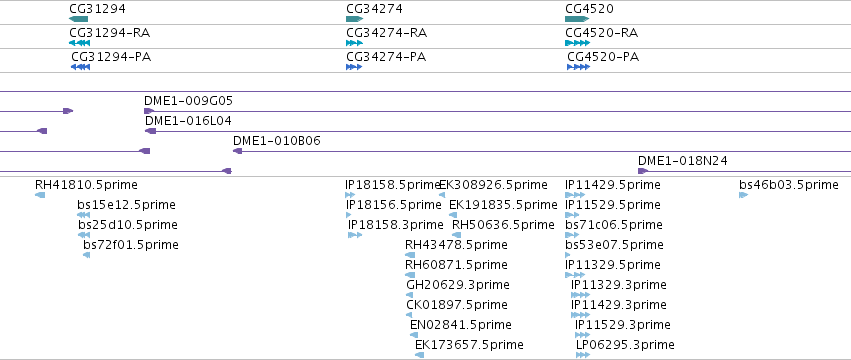Open the bs15e12.5prime EST label

(x=126, y=205)
